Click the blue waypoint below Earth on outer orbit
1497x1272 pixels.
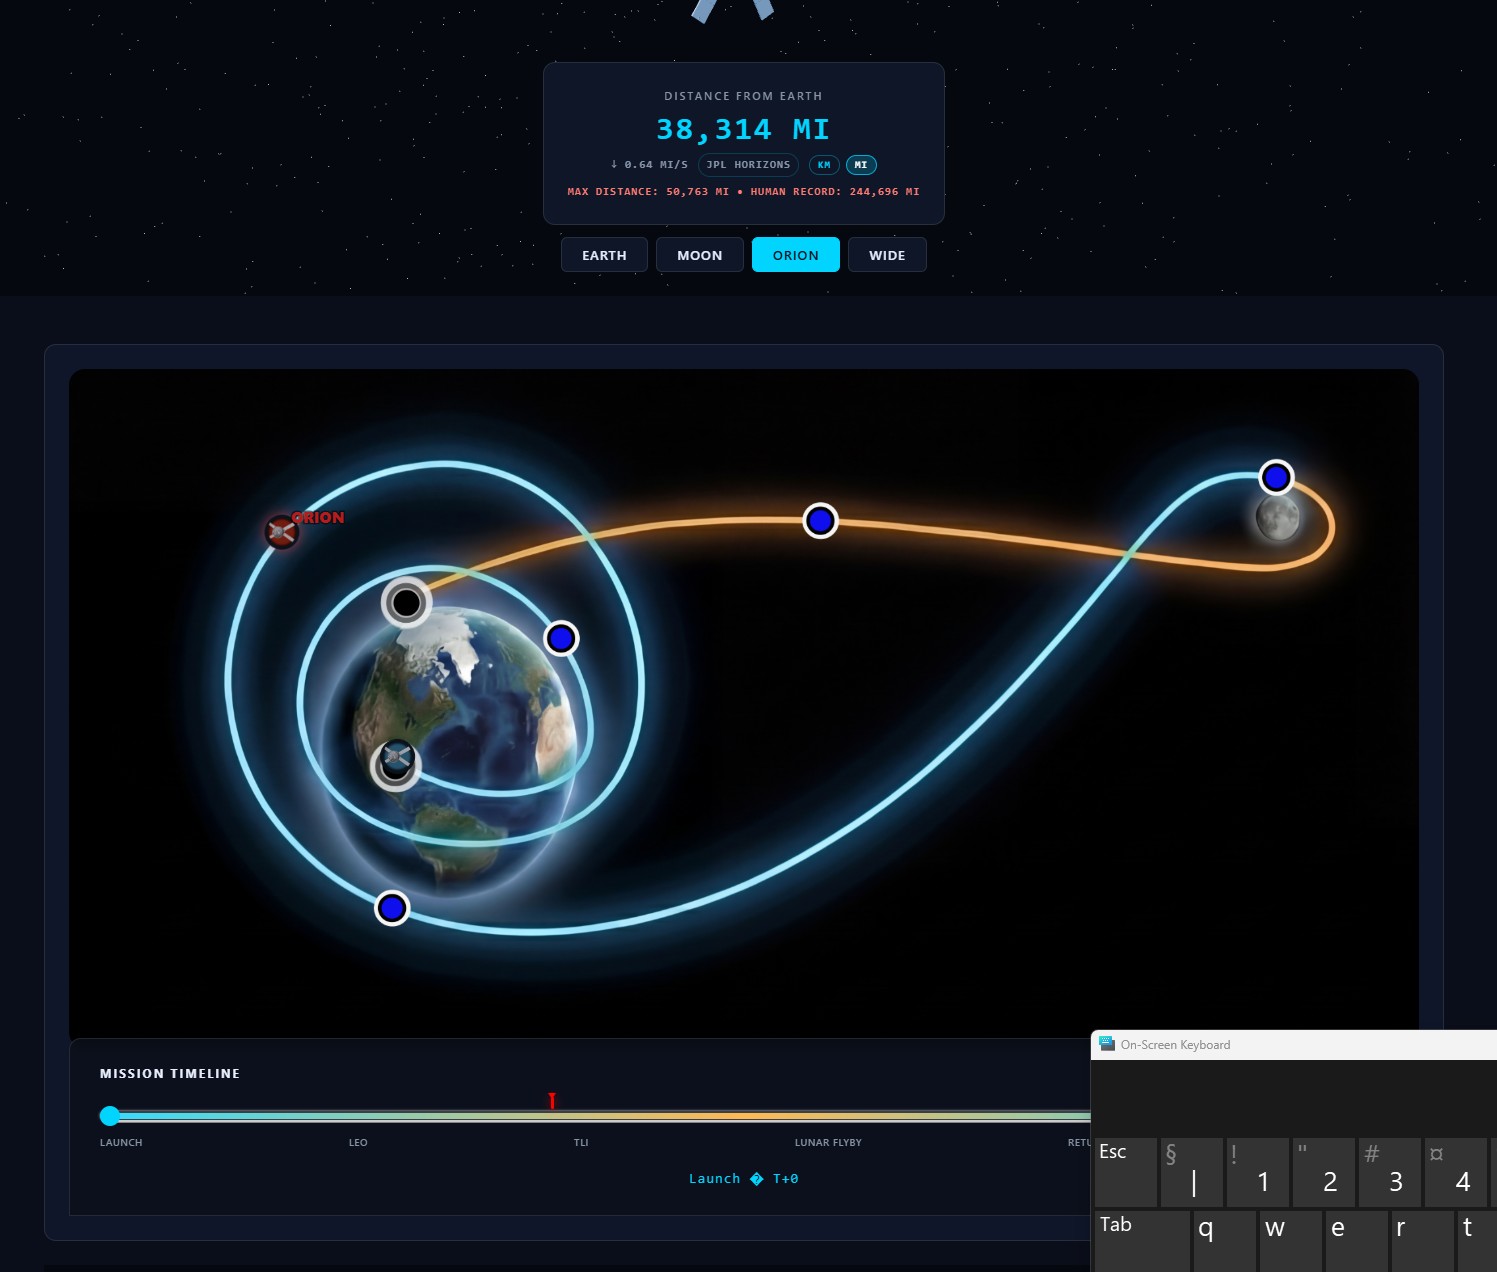point(392,908)
